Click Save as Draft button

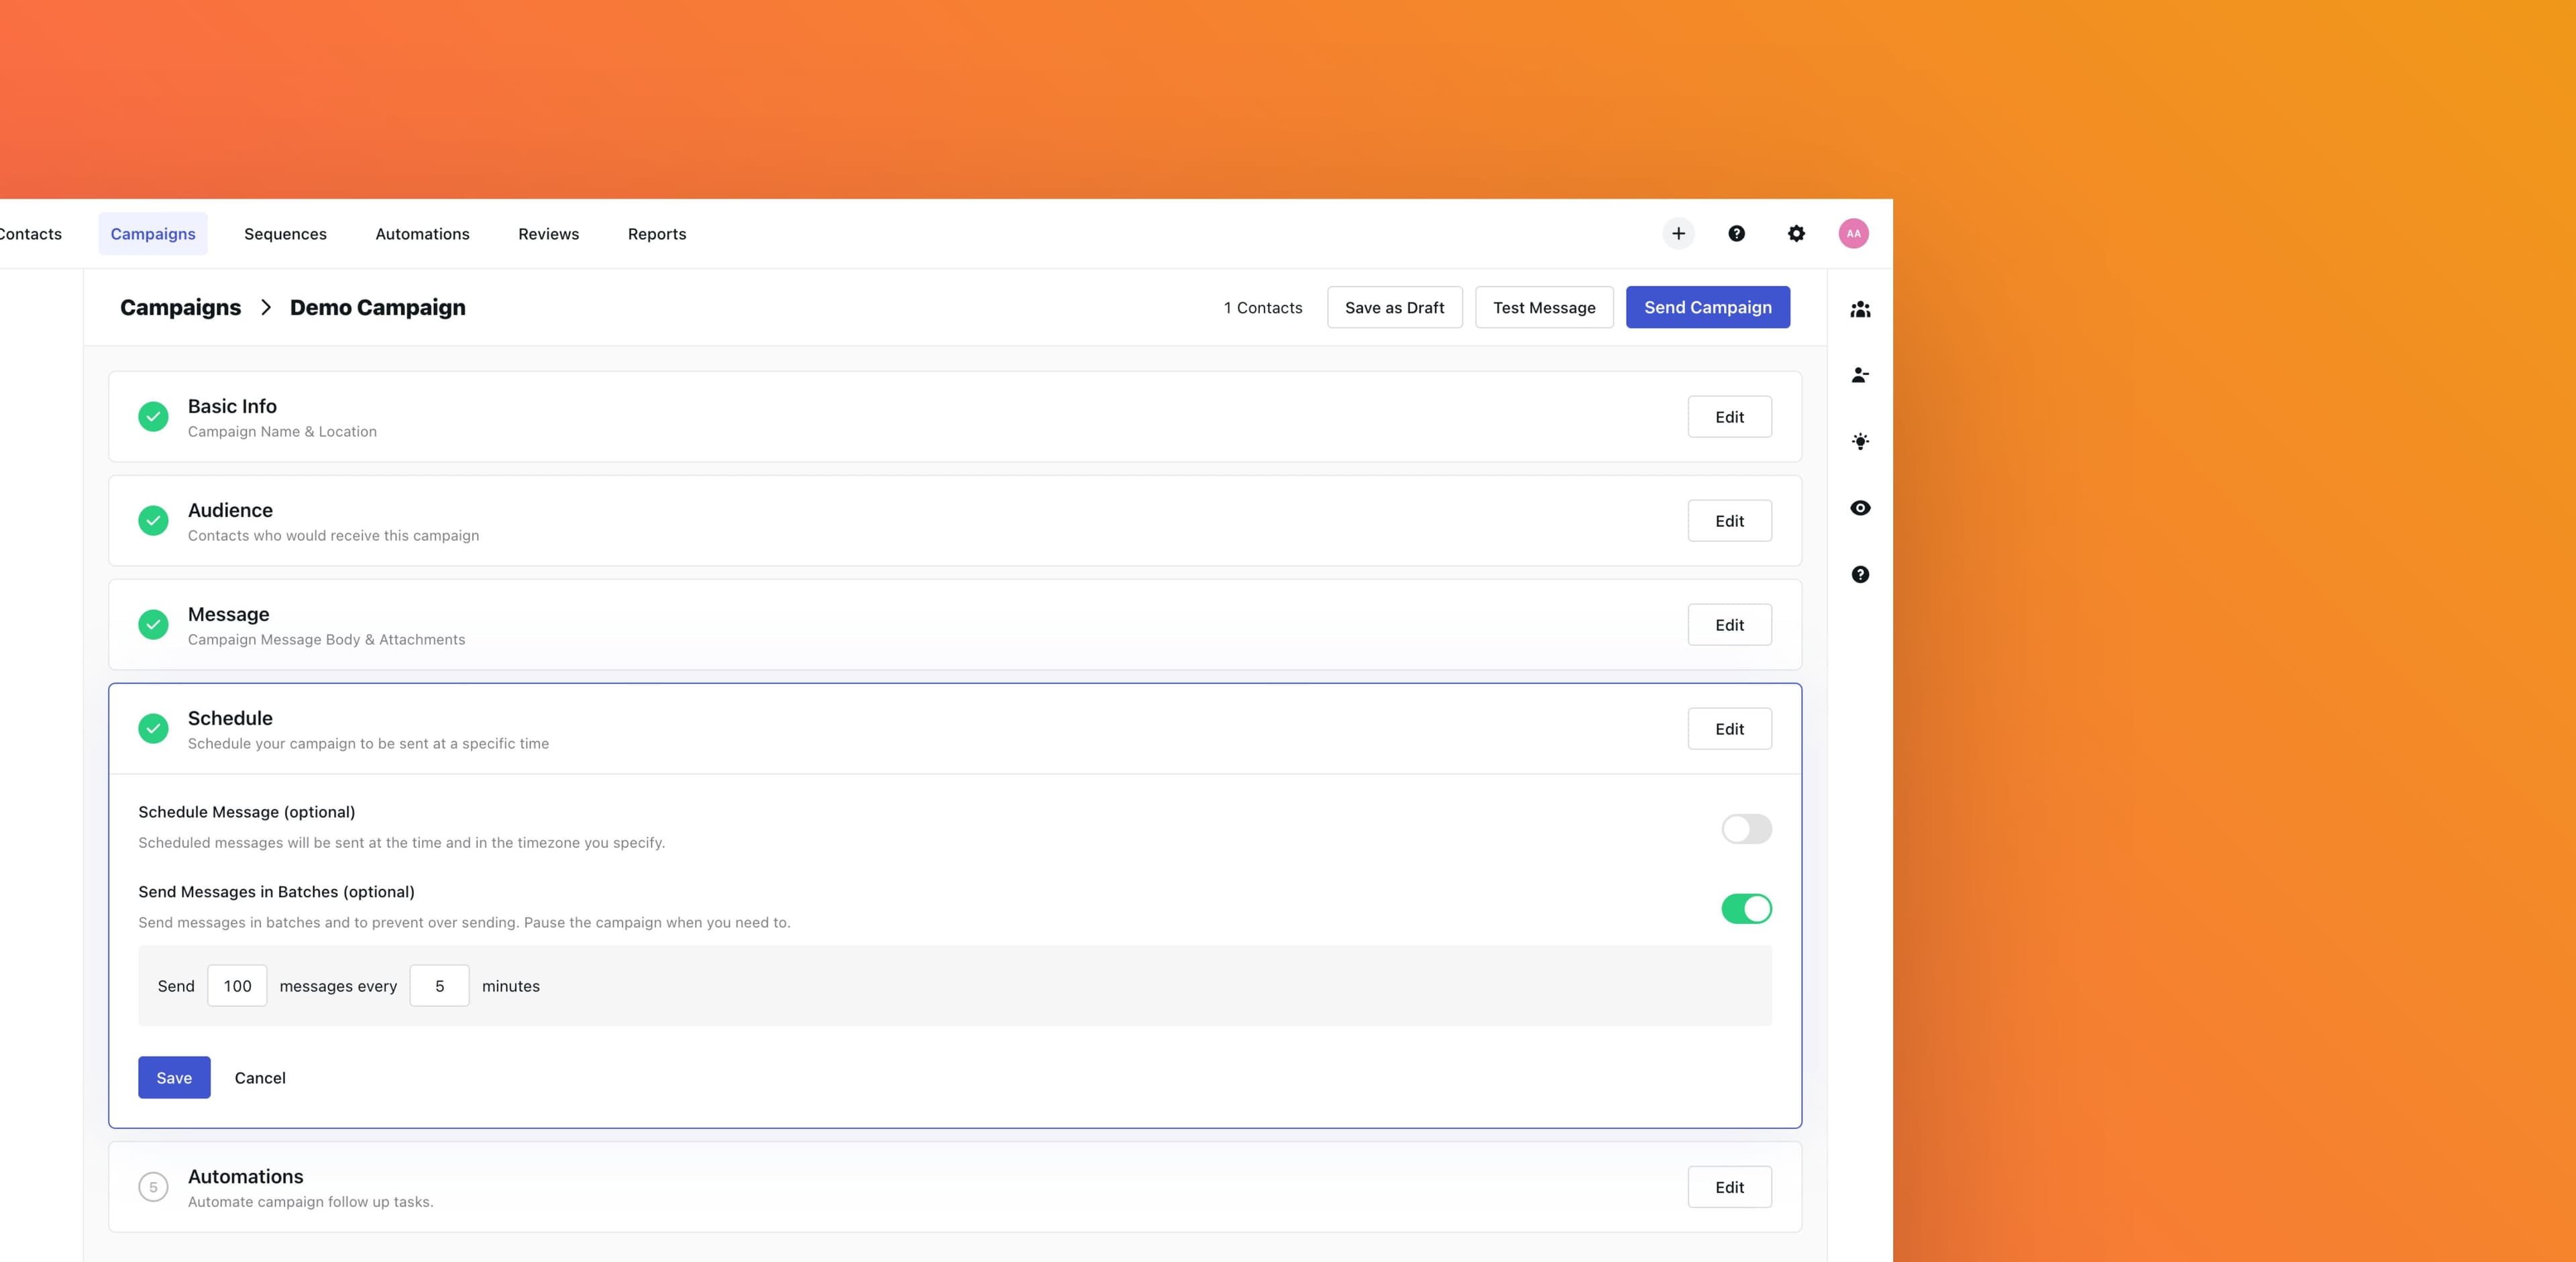coord(1394,308)
